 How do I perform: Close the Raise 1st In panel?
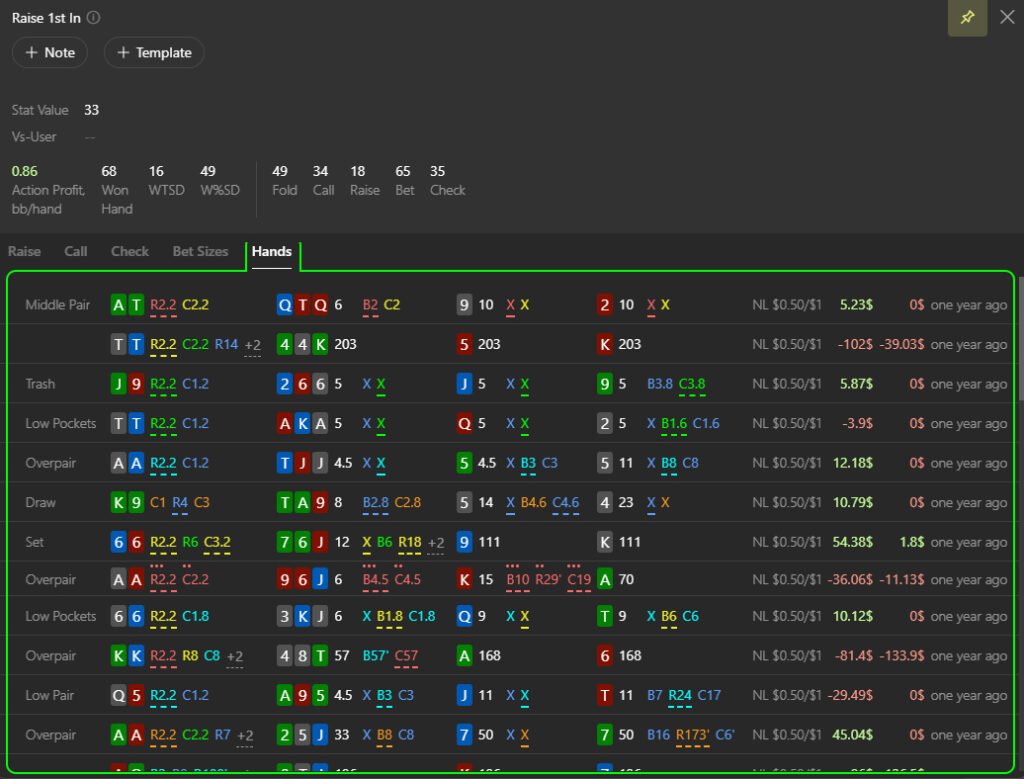1007,18
